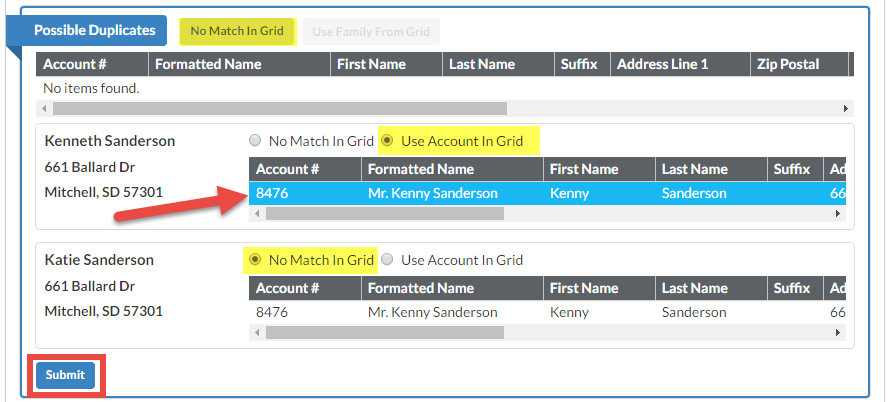Click left scroll arrow in top duplicates grid
896x402 pixels.
[43, 108]
